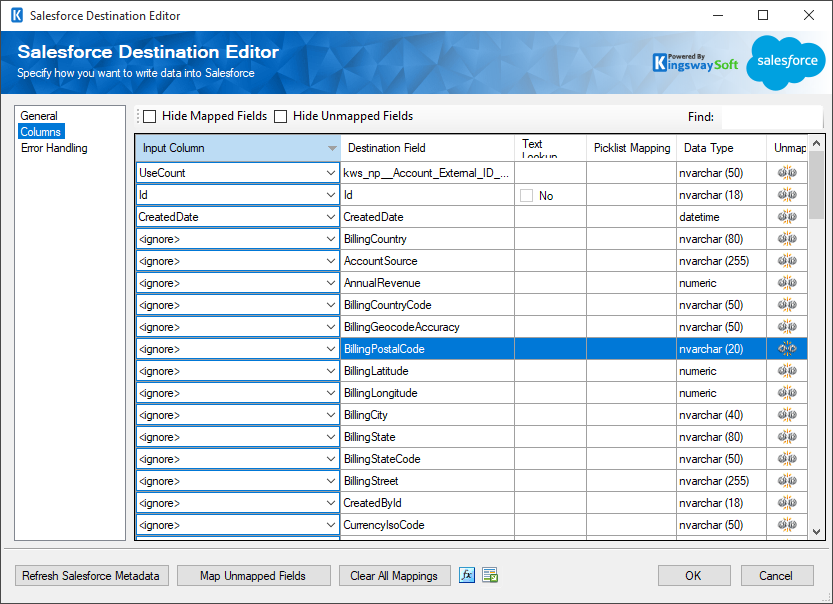Click unmap icon for BillingCountry row
The height and width of the screenshot is (604, 833).
(787, 239)
